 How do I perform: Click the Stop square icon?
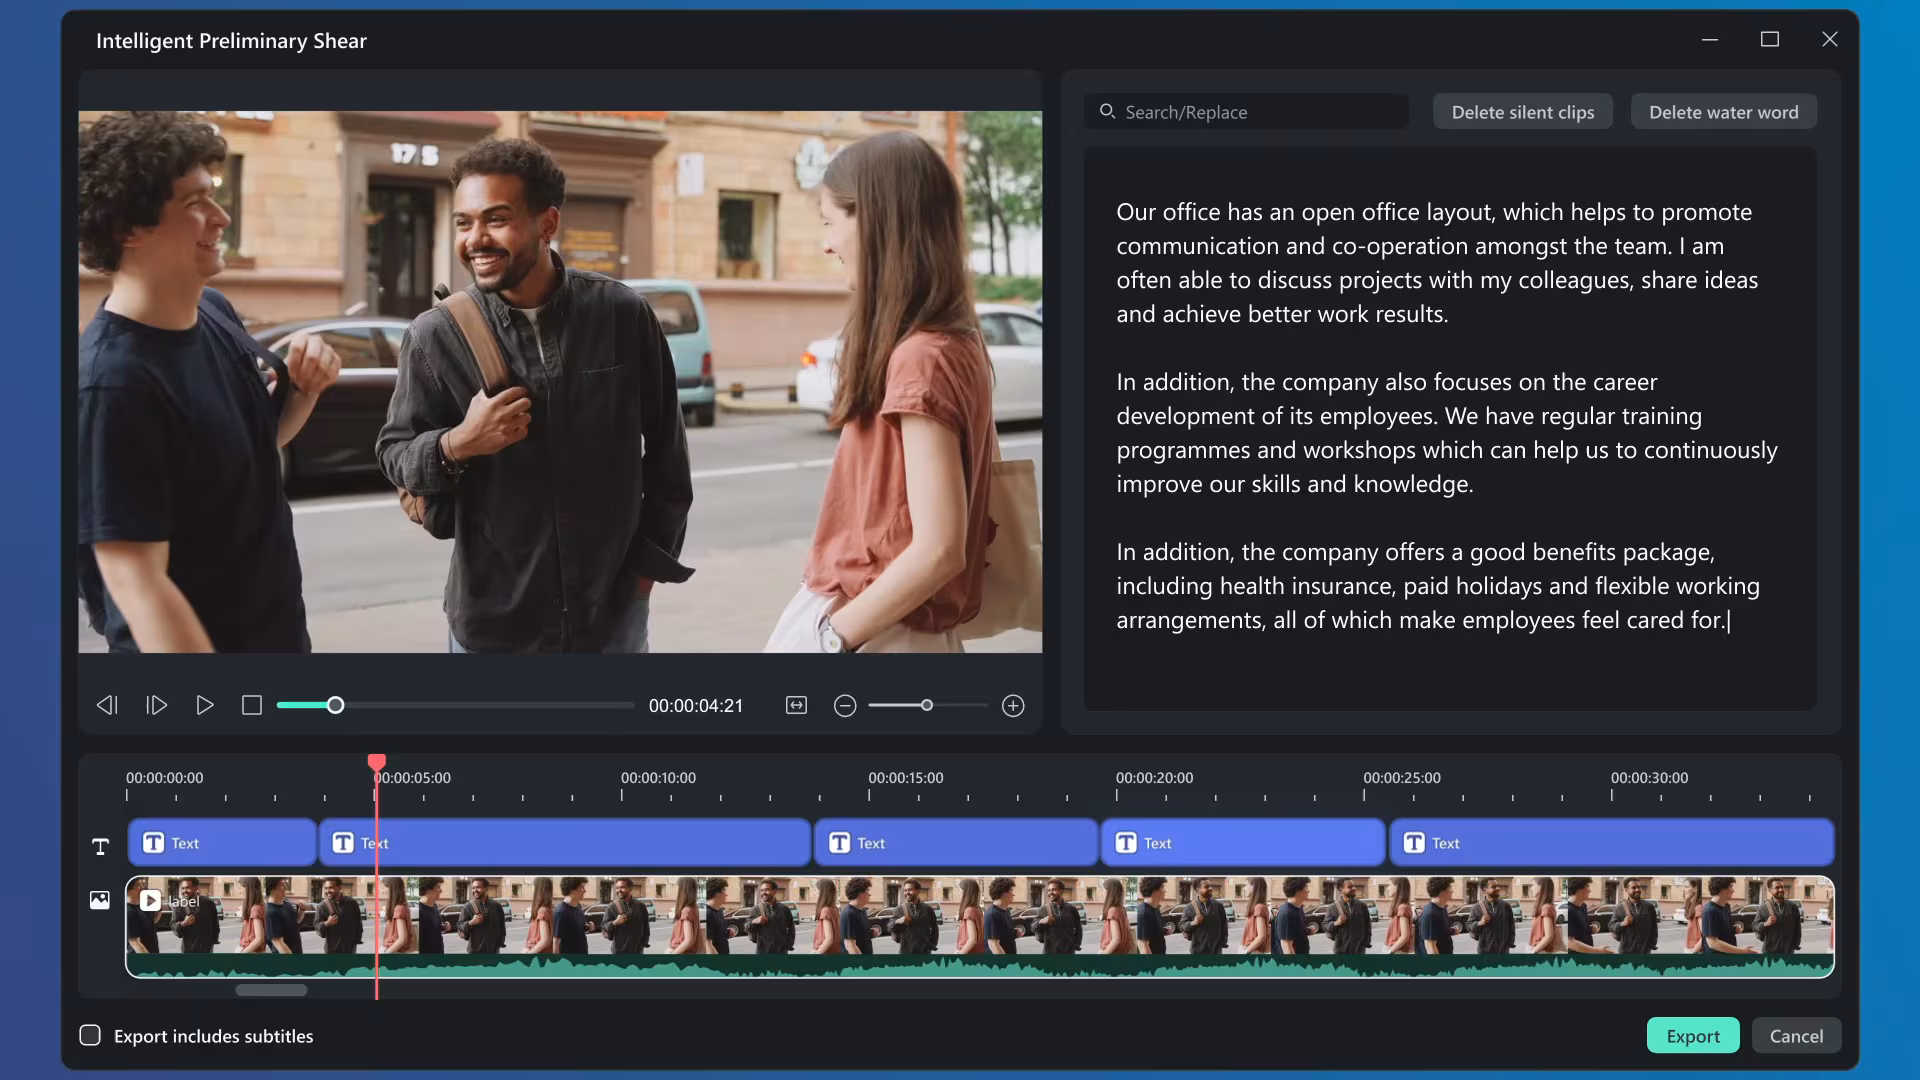[252, 705]
